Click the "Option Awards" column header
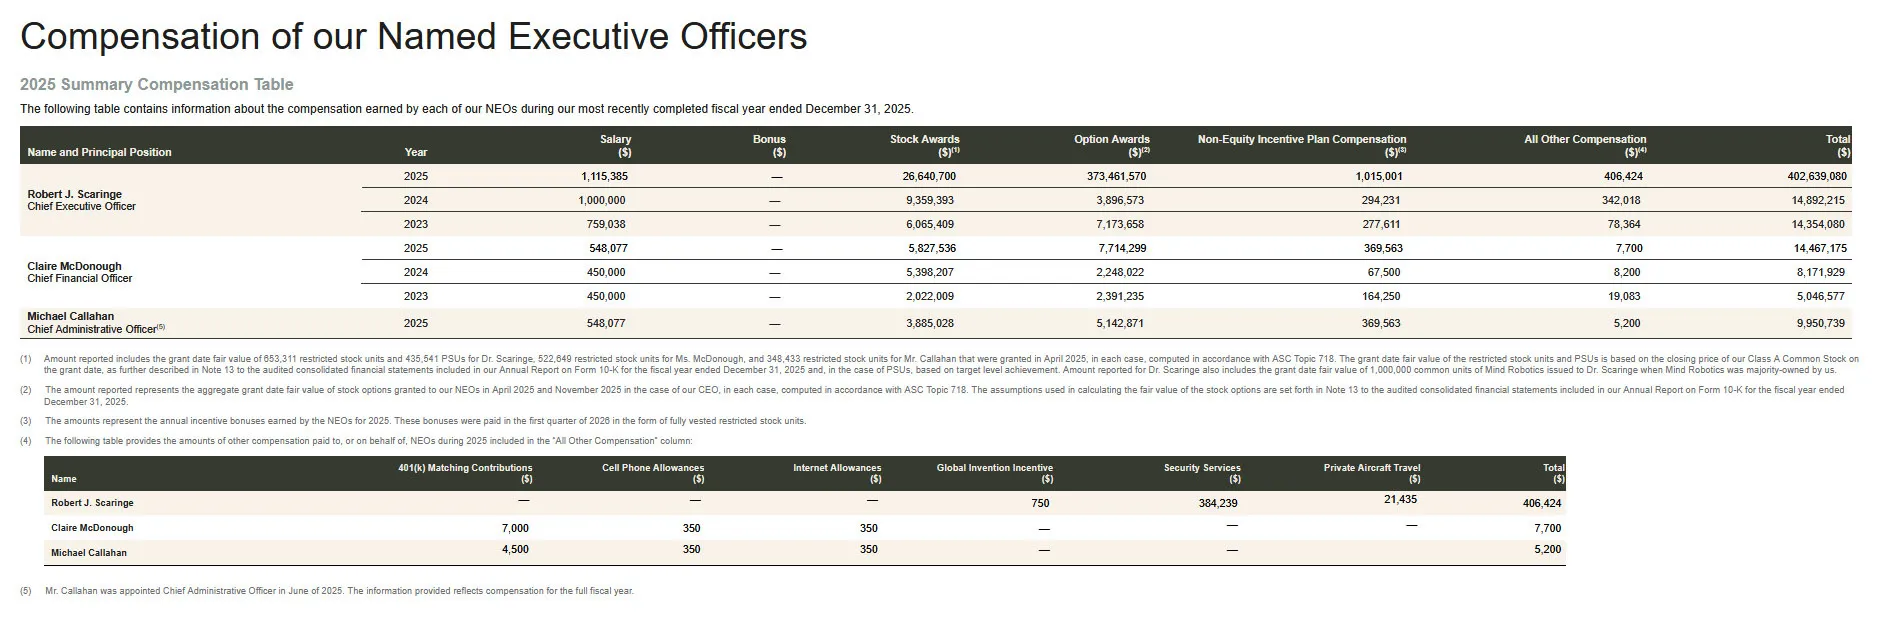The image size is (1881, 622). [1111, 140]
